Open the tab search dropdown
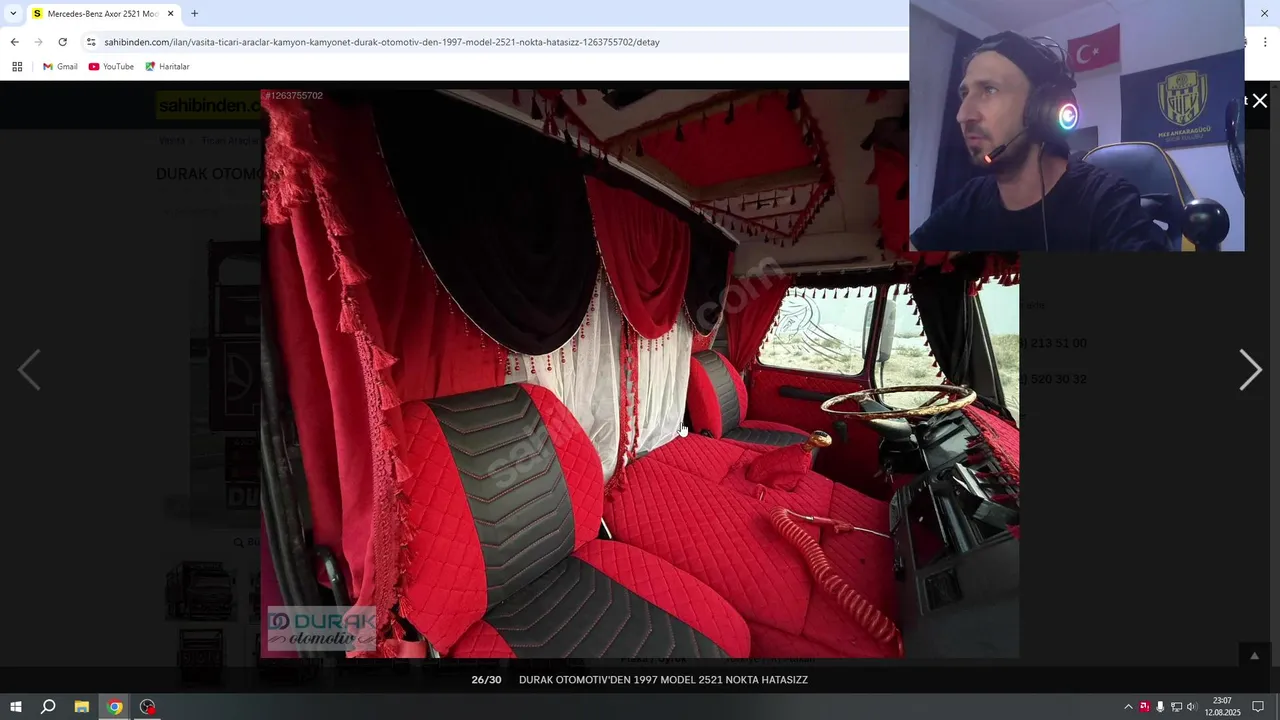 coord(13,14)
